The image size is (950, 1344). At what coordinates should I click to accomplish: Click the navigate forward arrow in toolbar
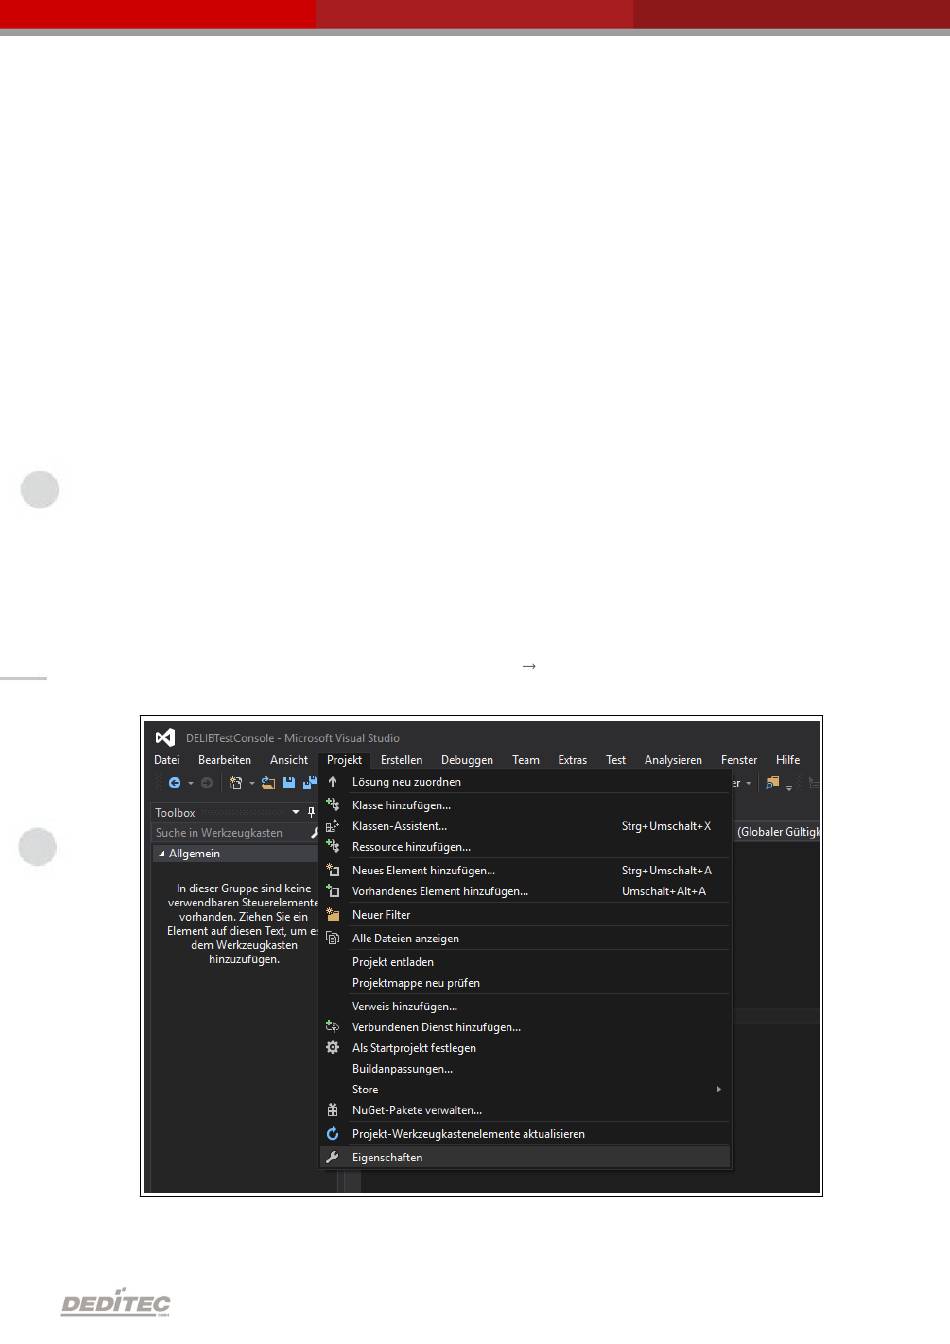pos(207,783)
